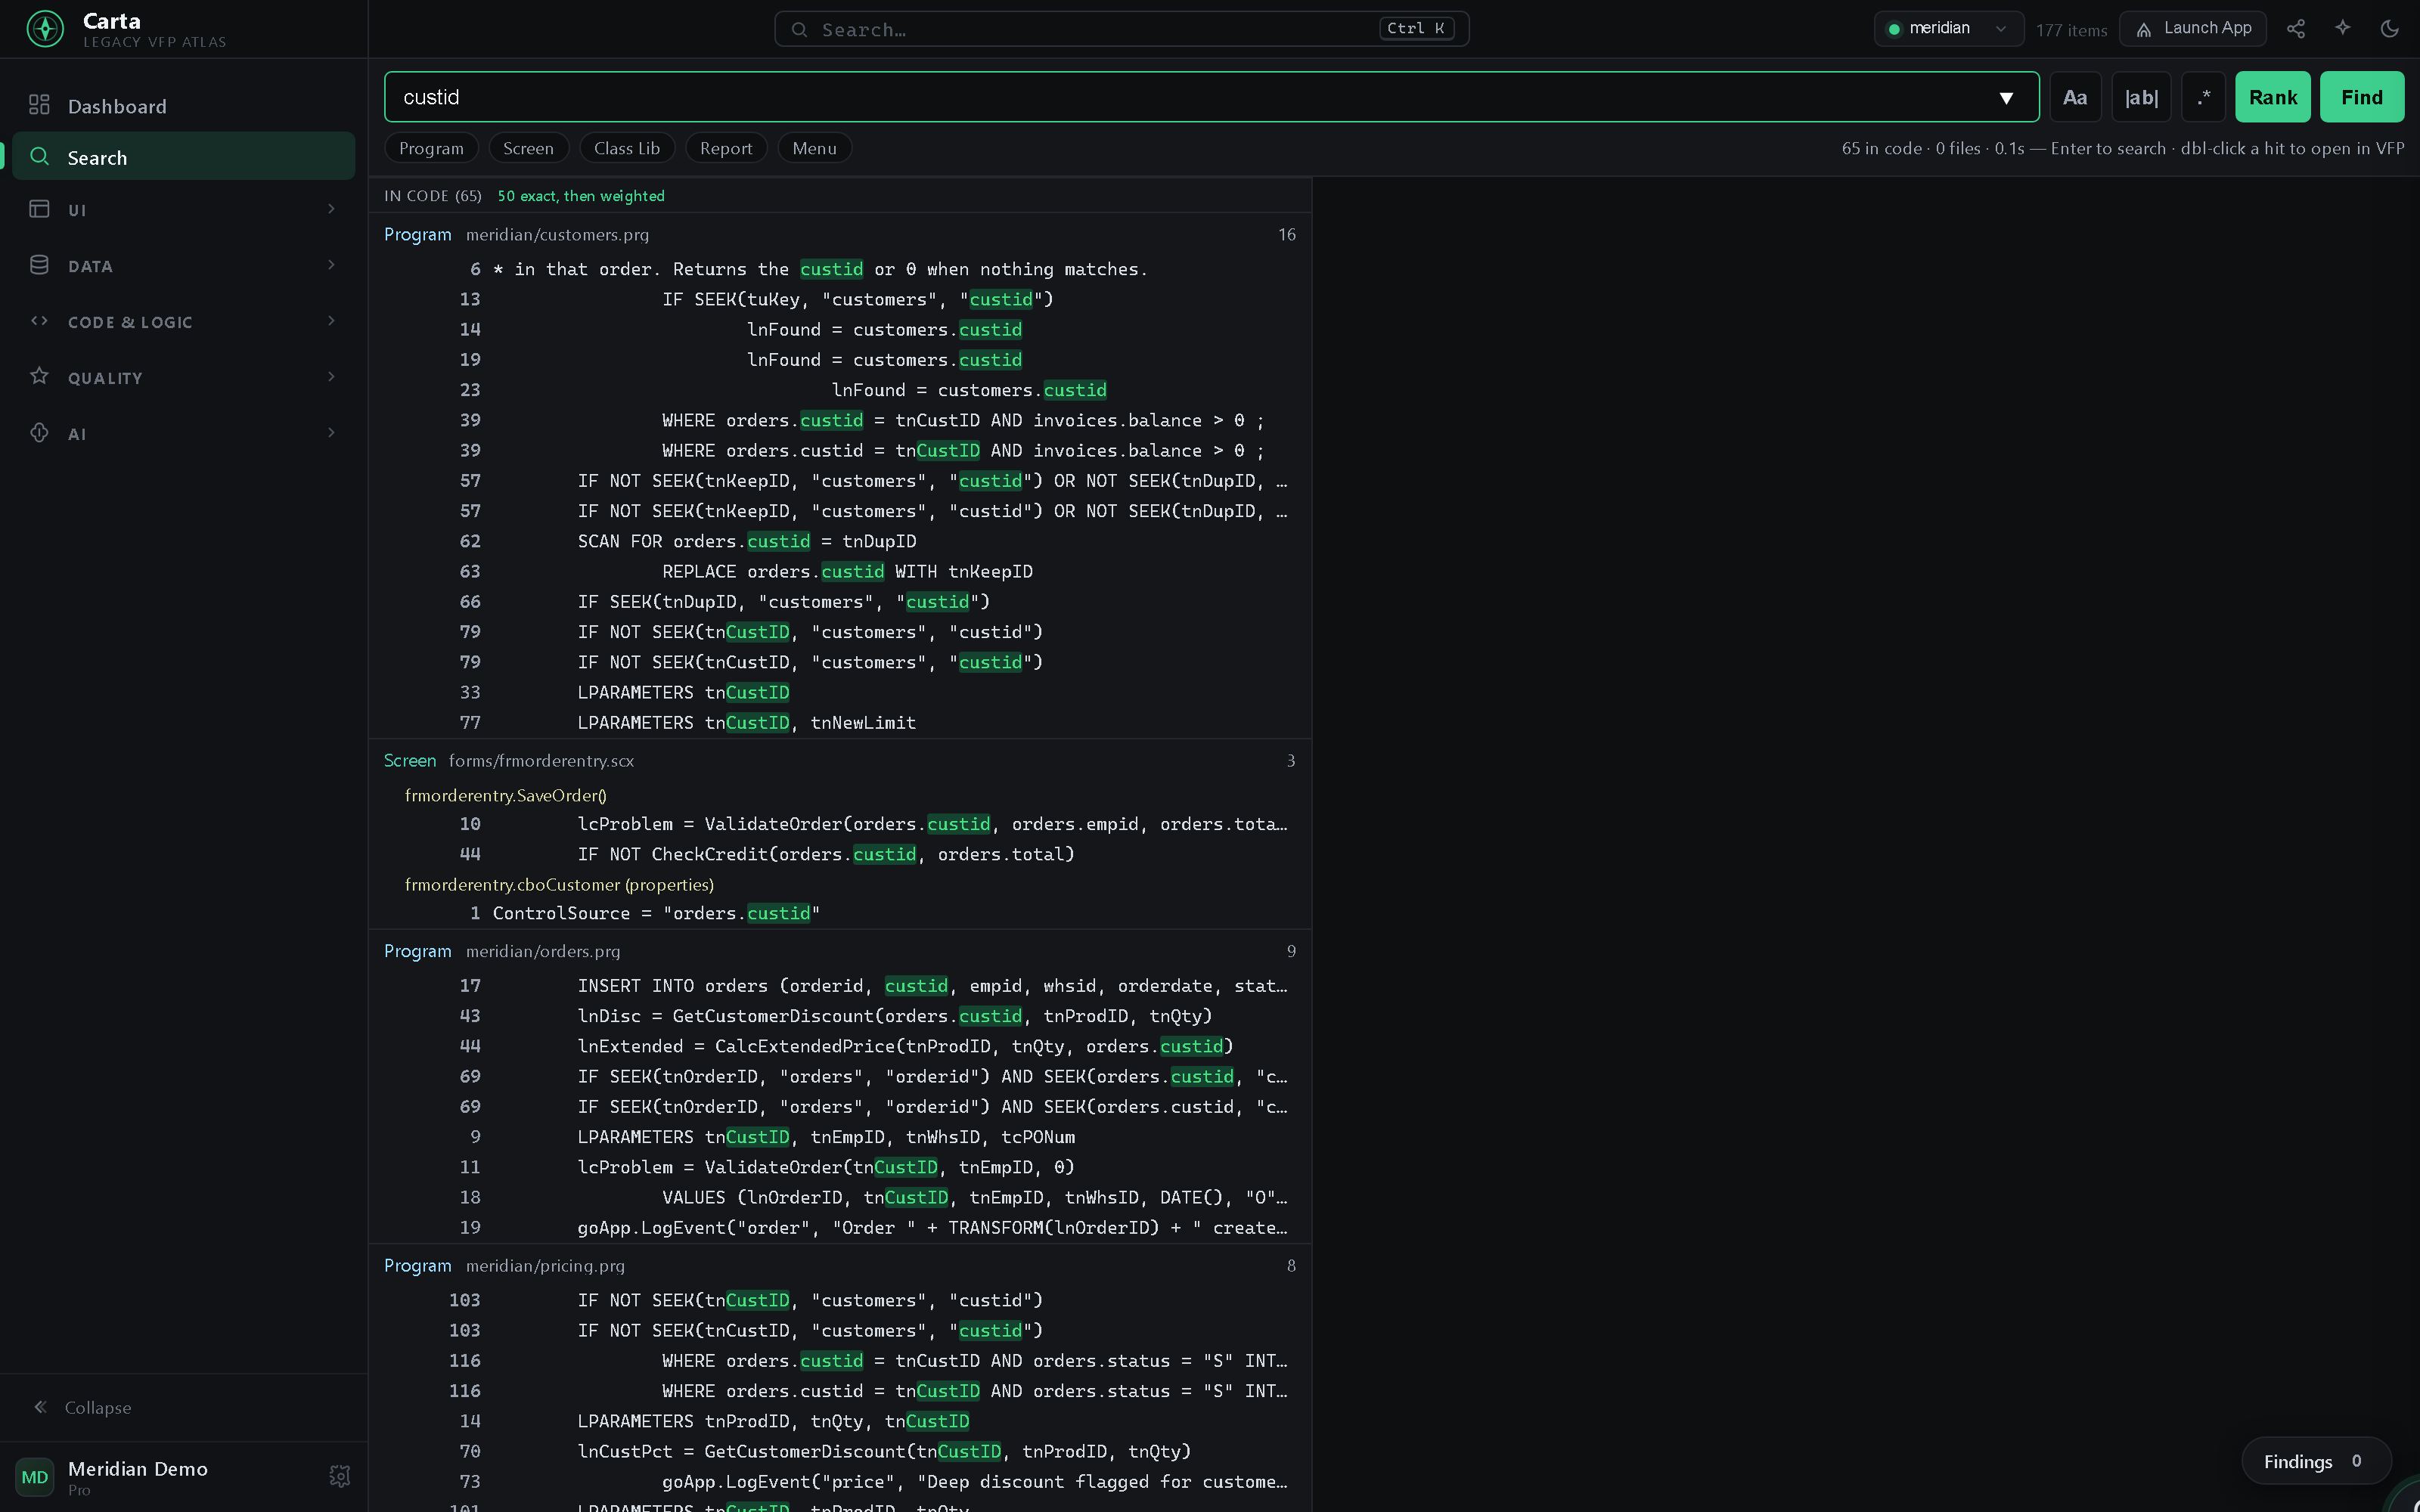The height and width of the screenshot is (1512, 2420).
Task: Toggle the Class Lib filter chip
Action: tap(627, 148)
